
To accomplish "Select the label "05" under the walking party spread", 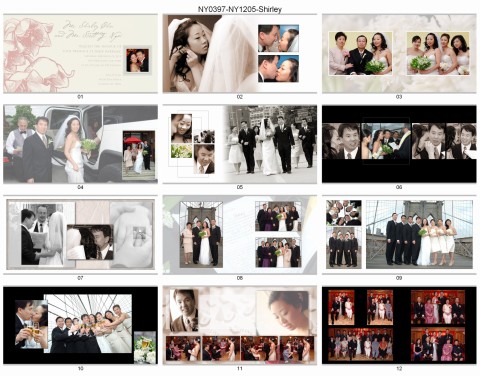I will 240,187.
